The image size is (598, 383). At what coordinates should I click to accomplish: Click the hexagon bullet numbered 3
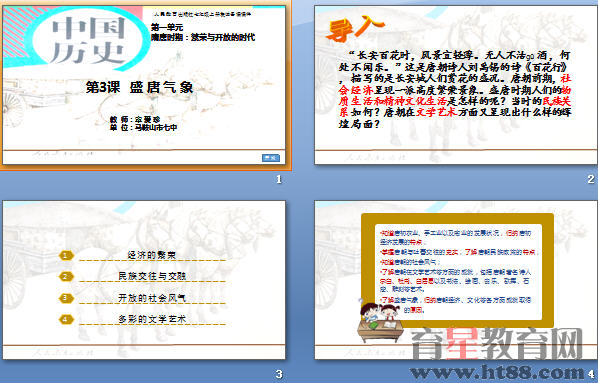66,298
